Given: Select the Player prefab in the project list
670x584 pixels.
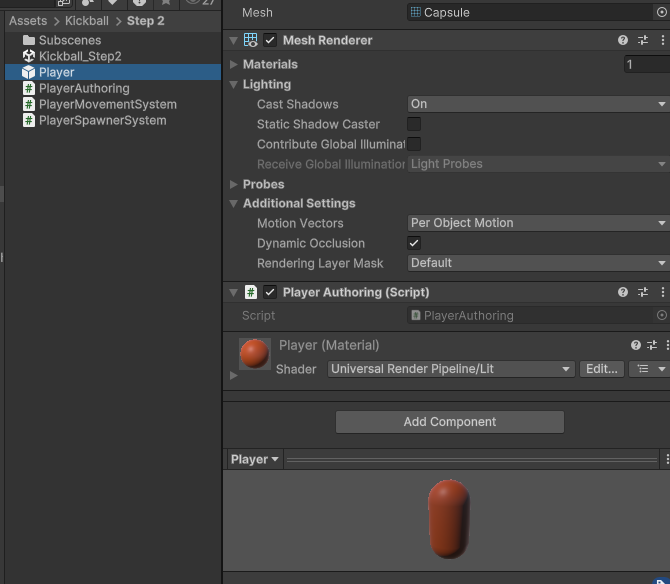Looking at the screenshot, I should [113, 72].
